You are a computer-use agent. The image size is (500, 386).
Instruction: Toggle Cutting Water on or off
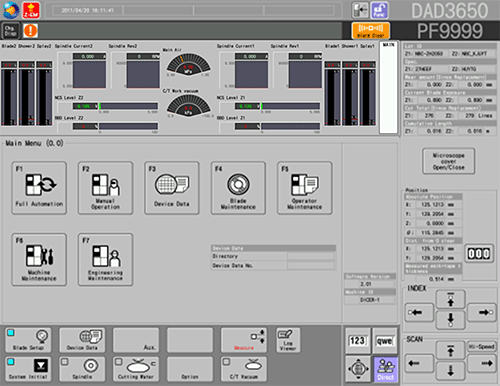(136, 369)
